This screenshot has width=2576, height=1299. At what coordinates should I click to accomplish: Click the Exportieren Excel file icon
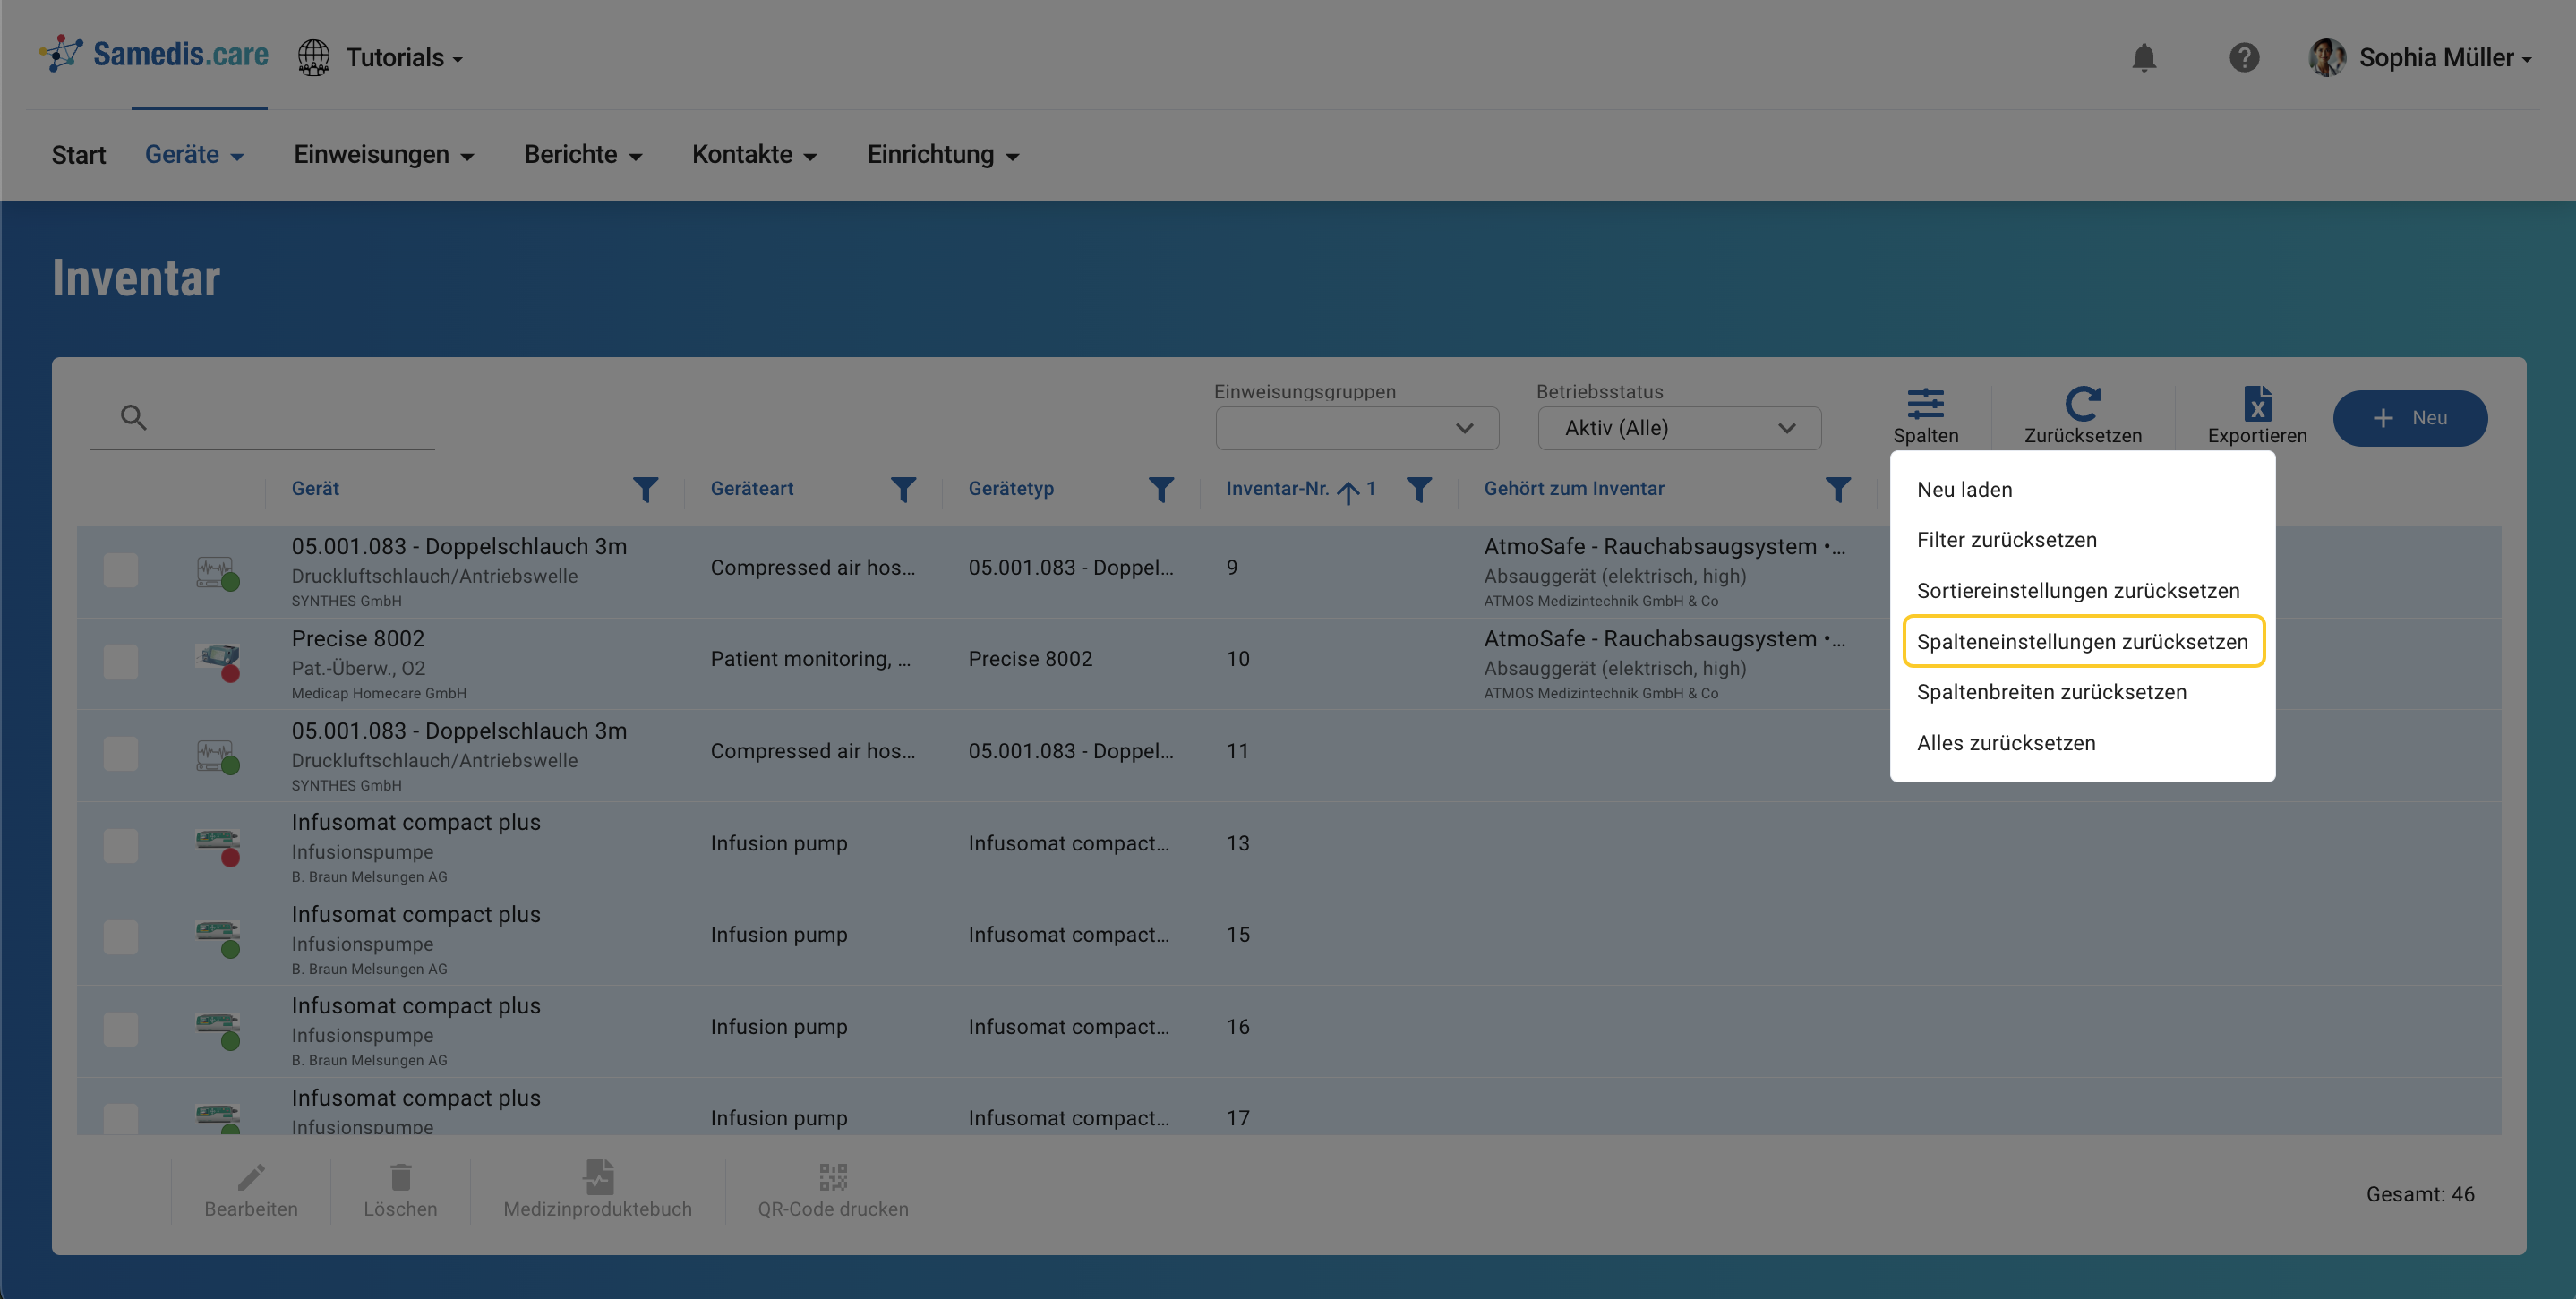[x=2256, y=405]
